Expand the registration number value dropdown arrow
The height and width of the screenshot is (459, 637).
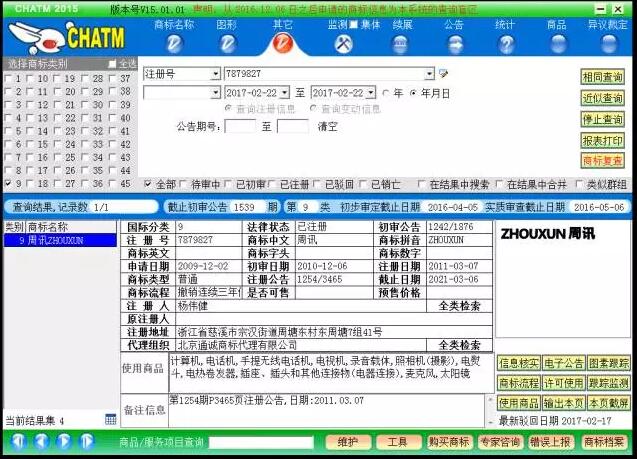point(430,74)
